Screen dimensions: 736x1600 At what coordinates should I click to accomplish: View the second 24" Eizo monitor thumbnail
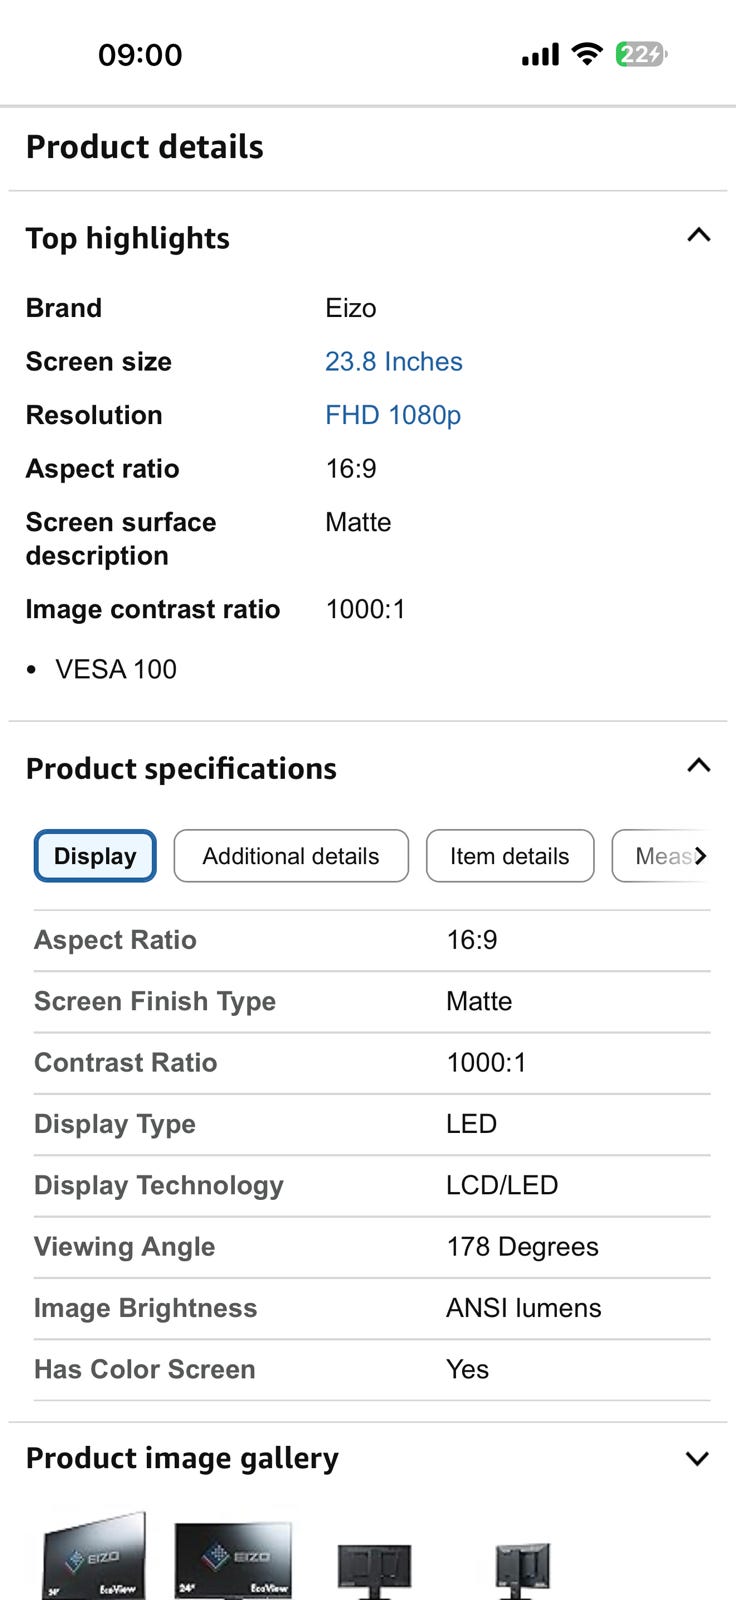pos(233,1559)
